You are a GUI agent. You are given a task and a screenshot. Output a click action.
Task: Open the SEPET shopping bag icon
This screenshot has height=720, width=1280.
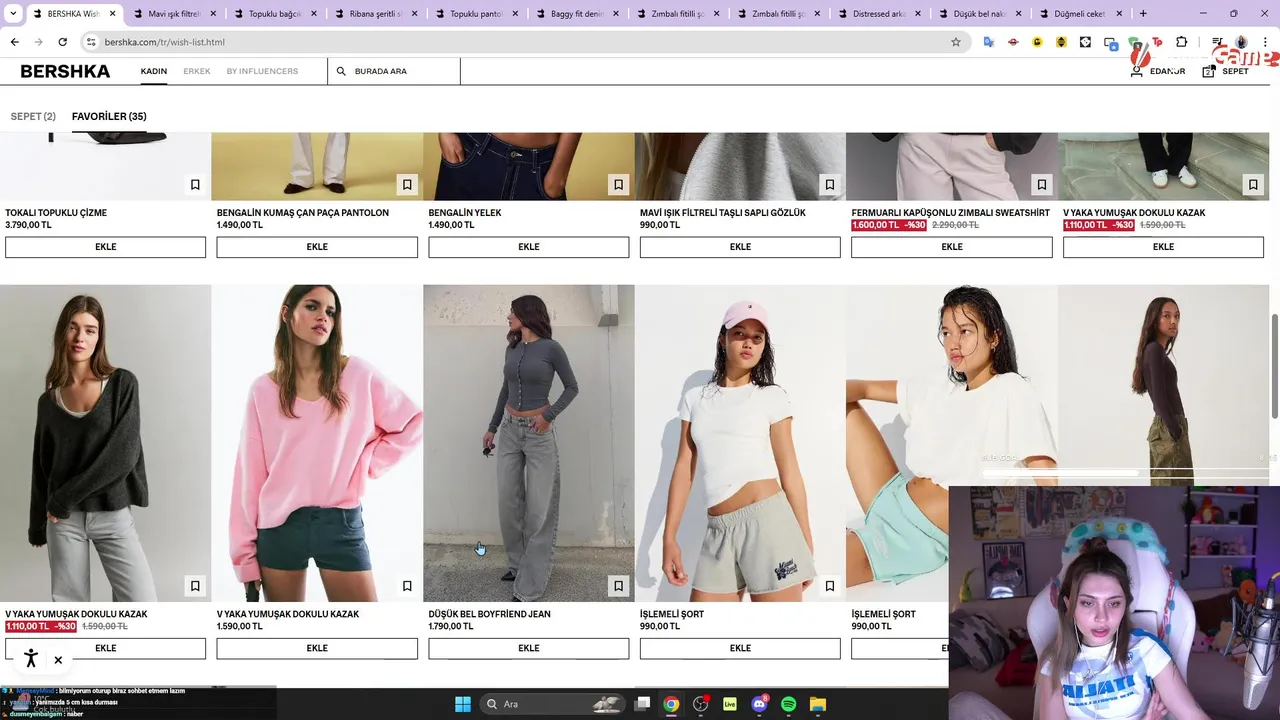1208,71
